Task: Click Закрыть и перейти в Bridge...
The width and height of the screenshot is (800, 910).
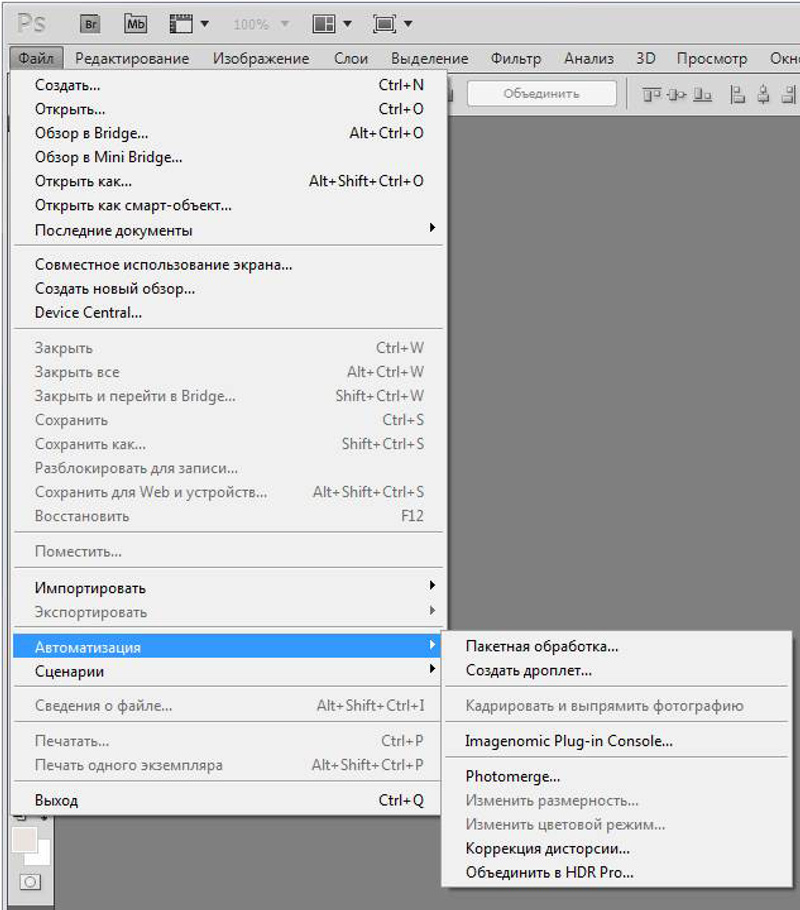Action: click(227, 396)
